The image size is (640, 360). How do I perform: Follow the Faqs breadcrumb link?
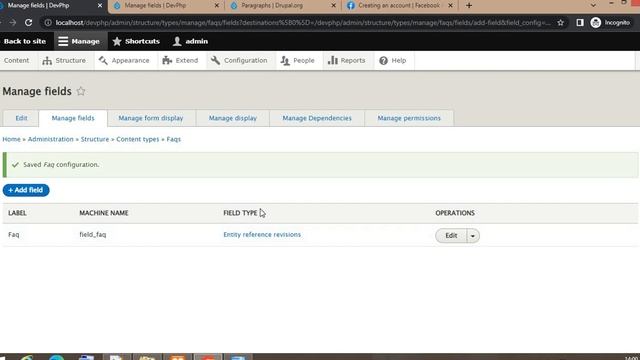173,139
